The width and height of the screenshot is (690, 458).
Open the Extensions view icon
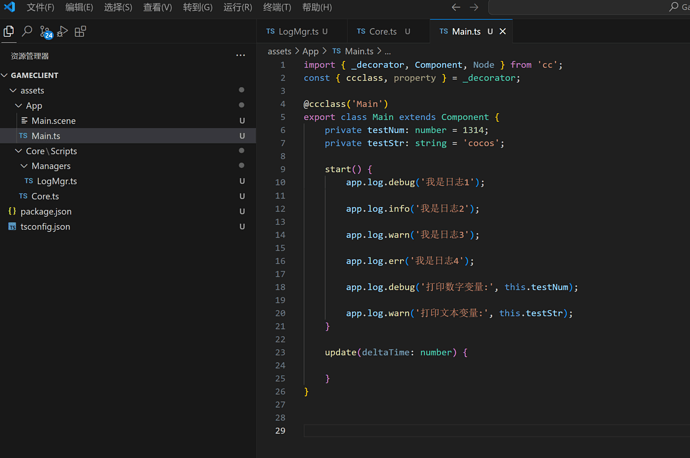pos(81,32)
